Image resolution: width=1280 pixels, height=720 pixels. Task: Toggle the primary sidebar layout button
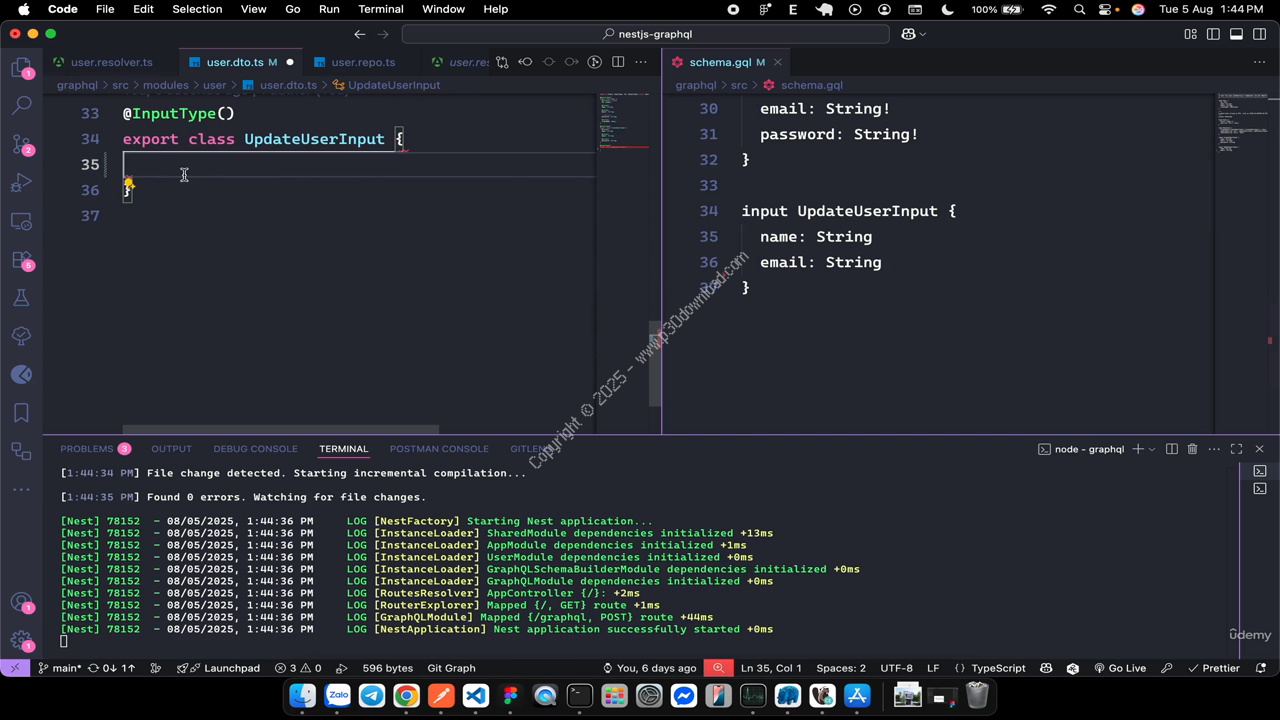1213,34
